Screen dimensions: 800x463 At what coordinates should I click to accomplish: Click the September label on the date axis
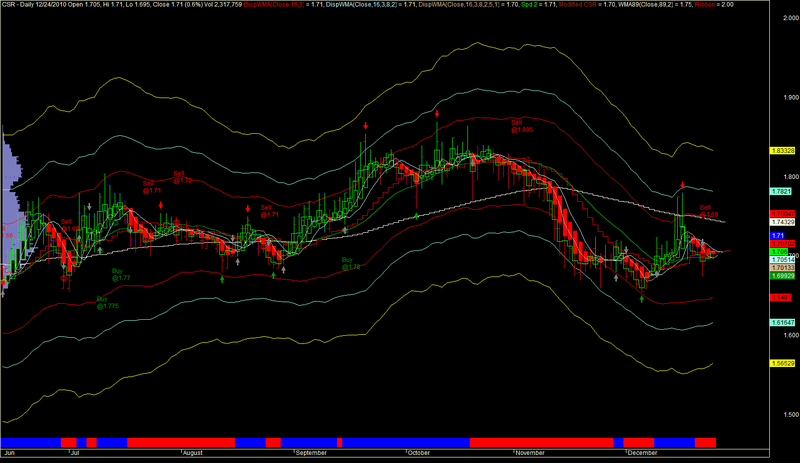(311, 453)
